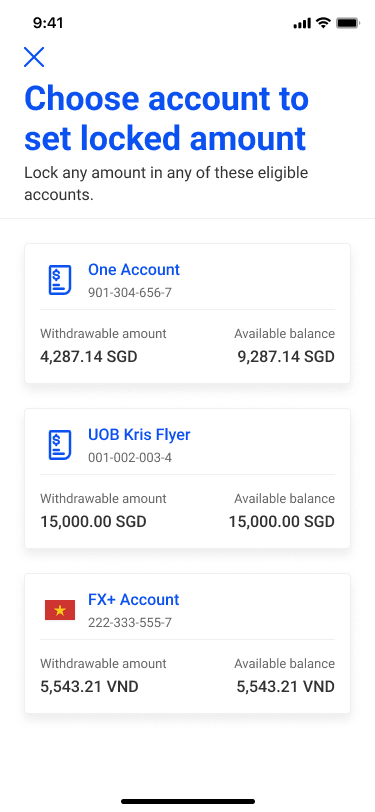Tap the Wi-Fi status icon
375x812 pixels.
click(x=324, y=23)
